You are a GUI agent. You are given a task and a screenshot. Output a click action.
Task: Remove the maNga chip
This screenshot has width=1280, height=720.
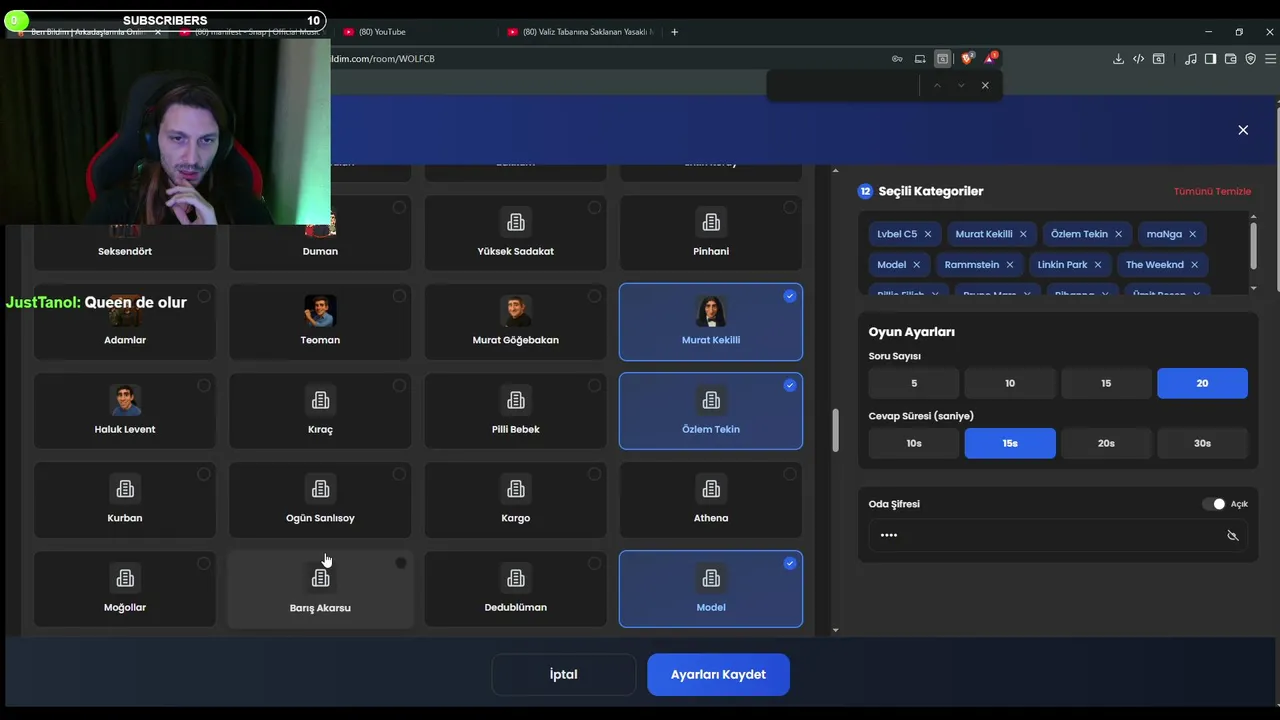click(1192, 234)
